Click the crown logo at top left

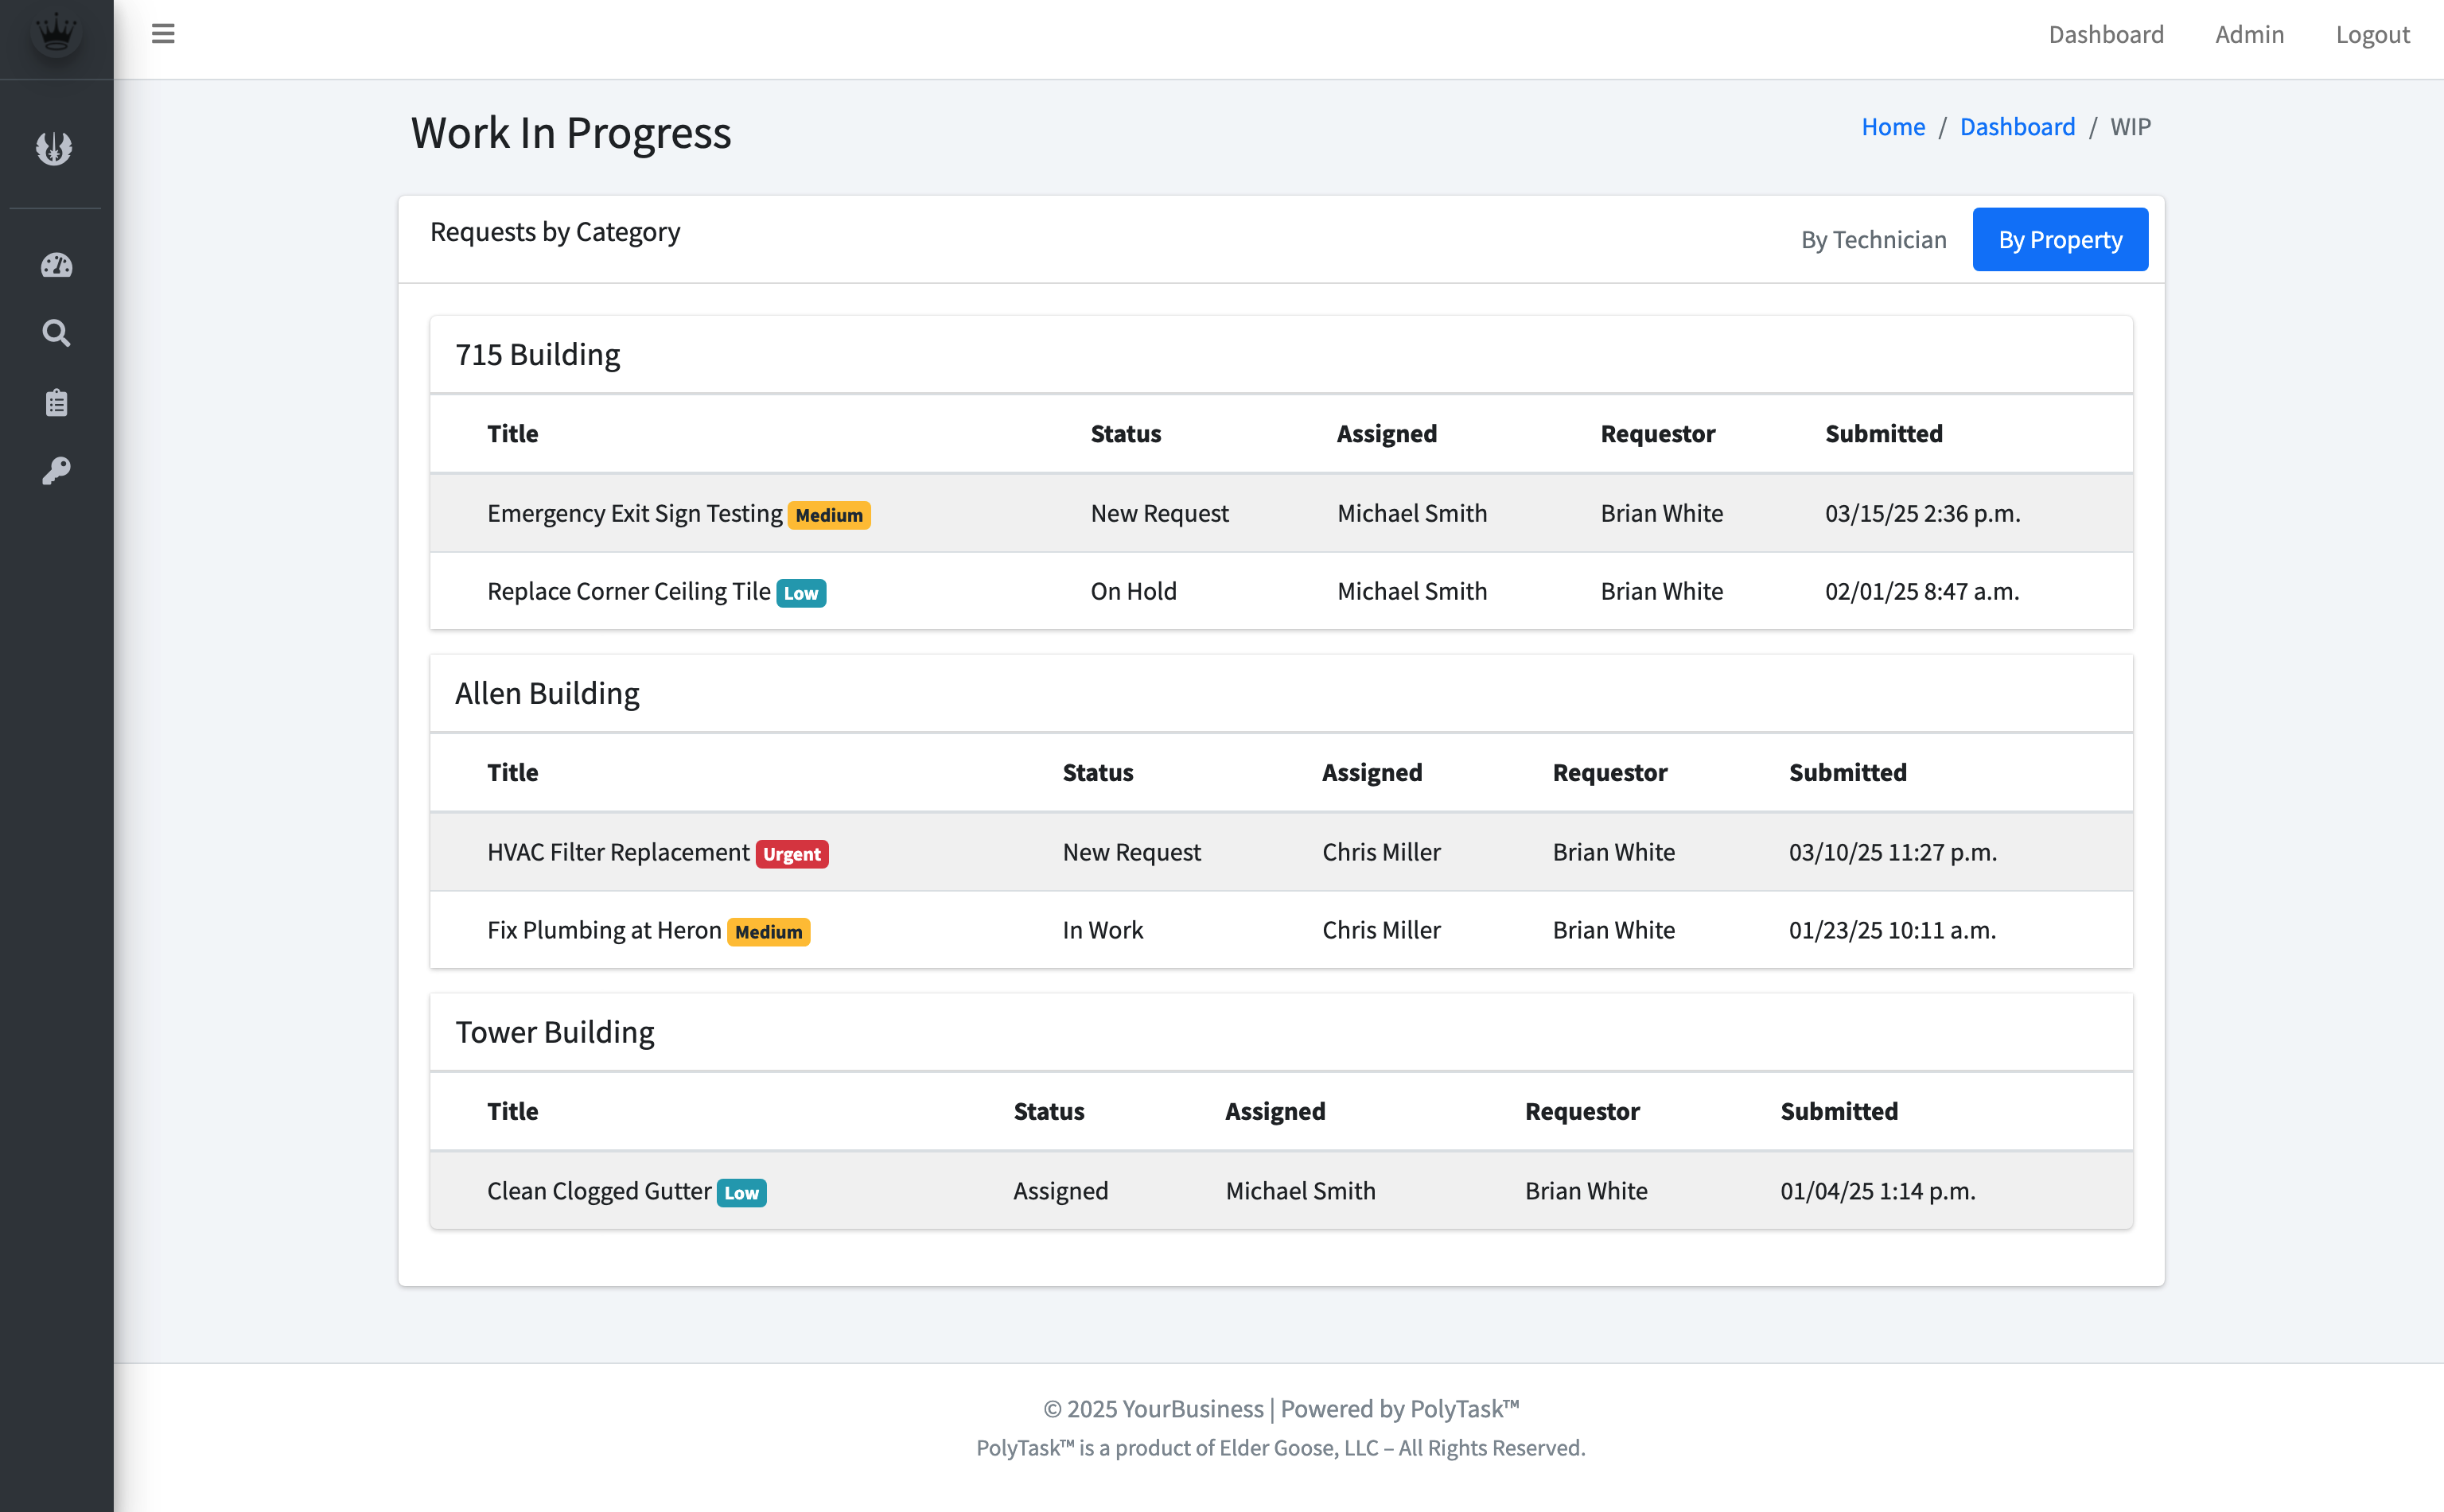click(x=56, y=33)
